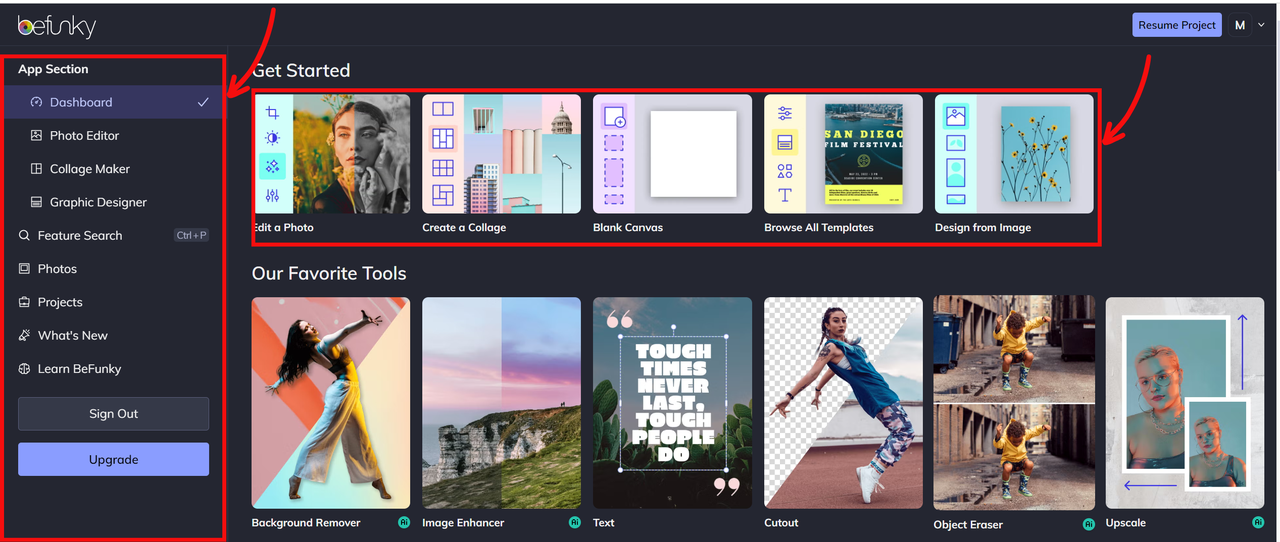
Task: Click the Projects briefcase icon
Action: click(x=25, y=302)
